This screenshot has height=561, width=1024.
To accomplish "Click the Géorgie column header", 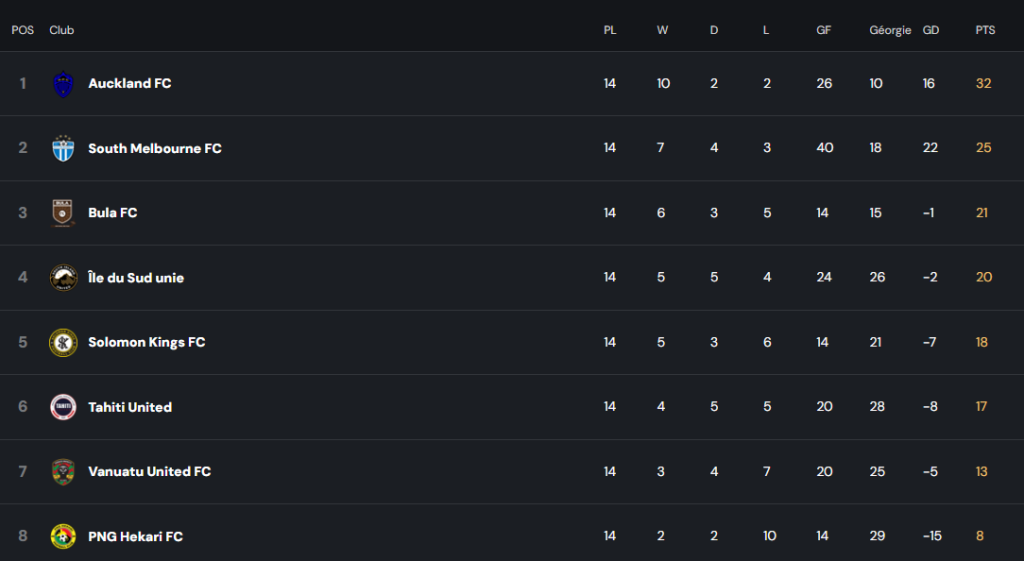I will tap(890, 31).
